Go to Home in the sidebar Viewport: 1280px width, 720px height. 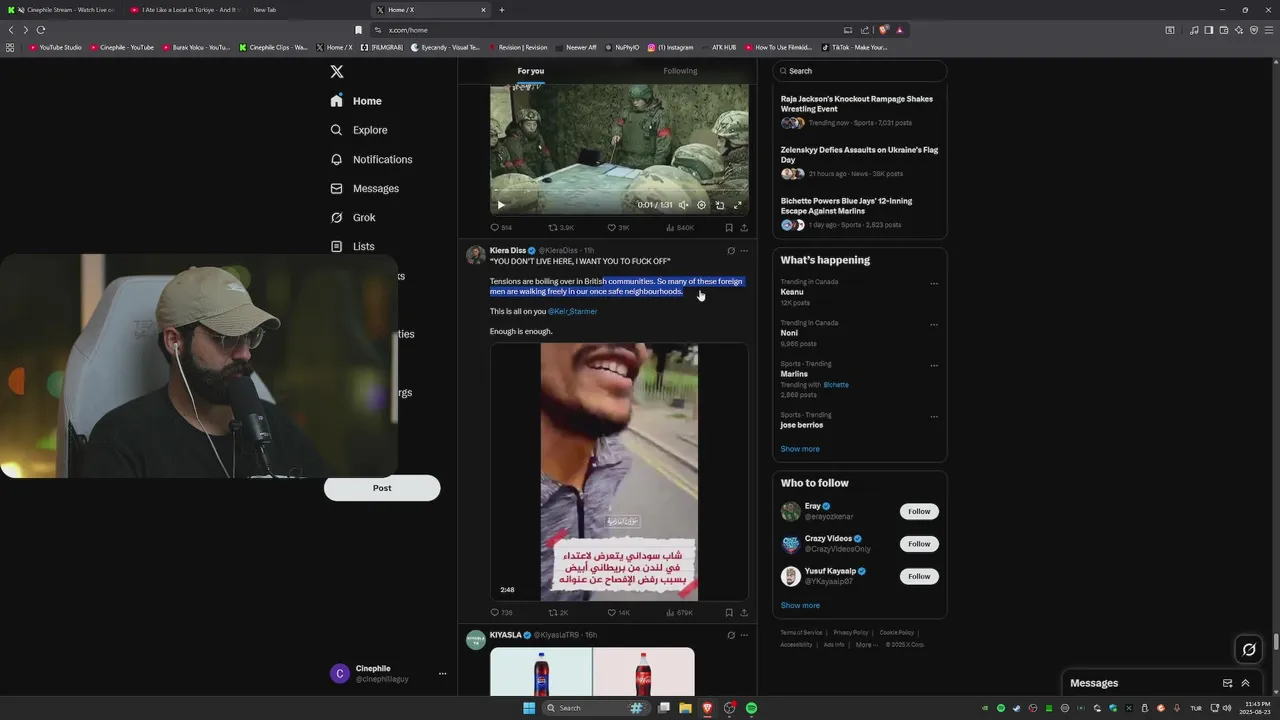point(356,101)
